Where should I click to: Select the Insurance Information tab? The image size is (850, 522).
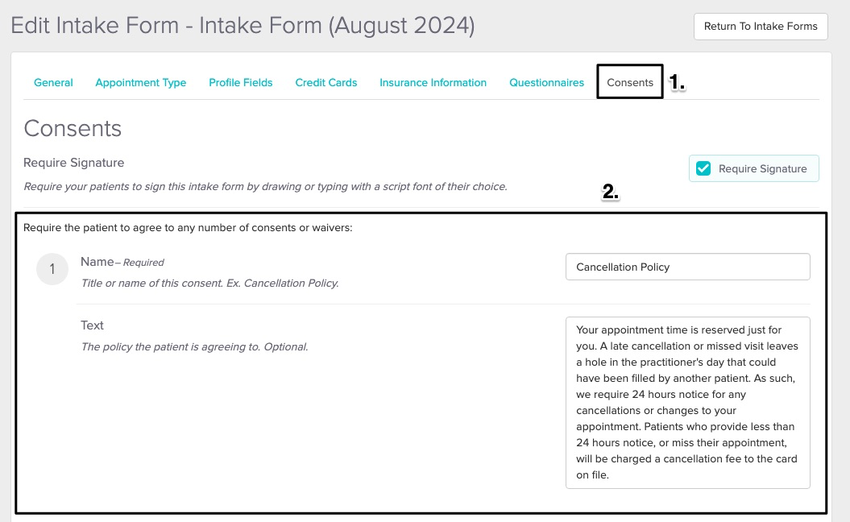pyautogui.click(x=433, y=82)
